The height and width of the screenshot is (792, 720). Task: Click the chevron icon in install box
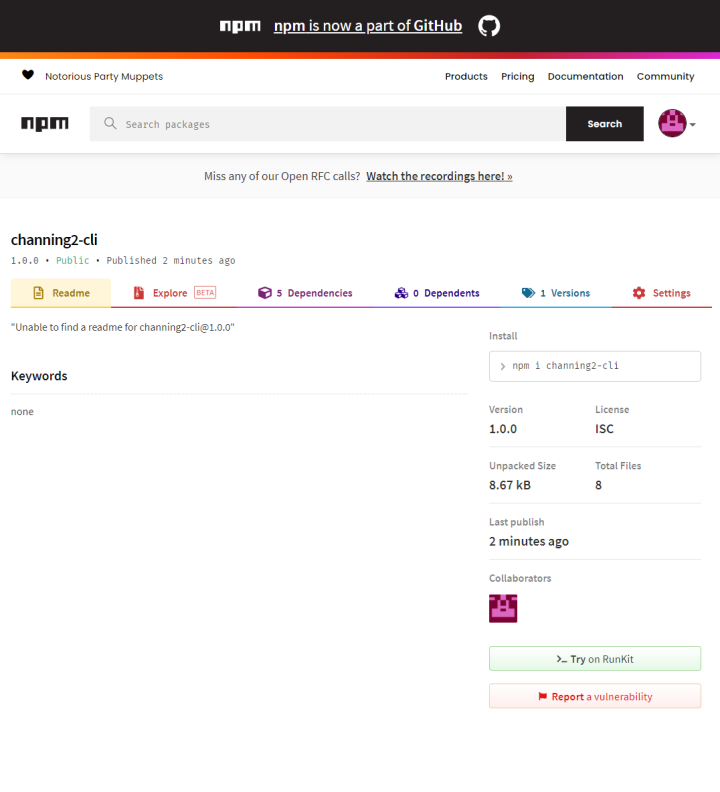[x=502, y=366]
